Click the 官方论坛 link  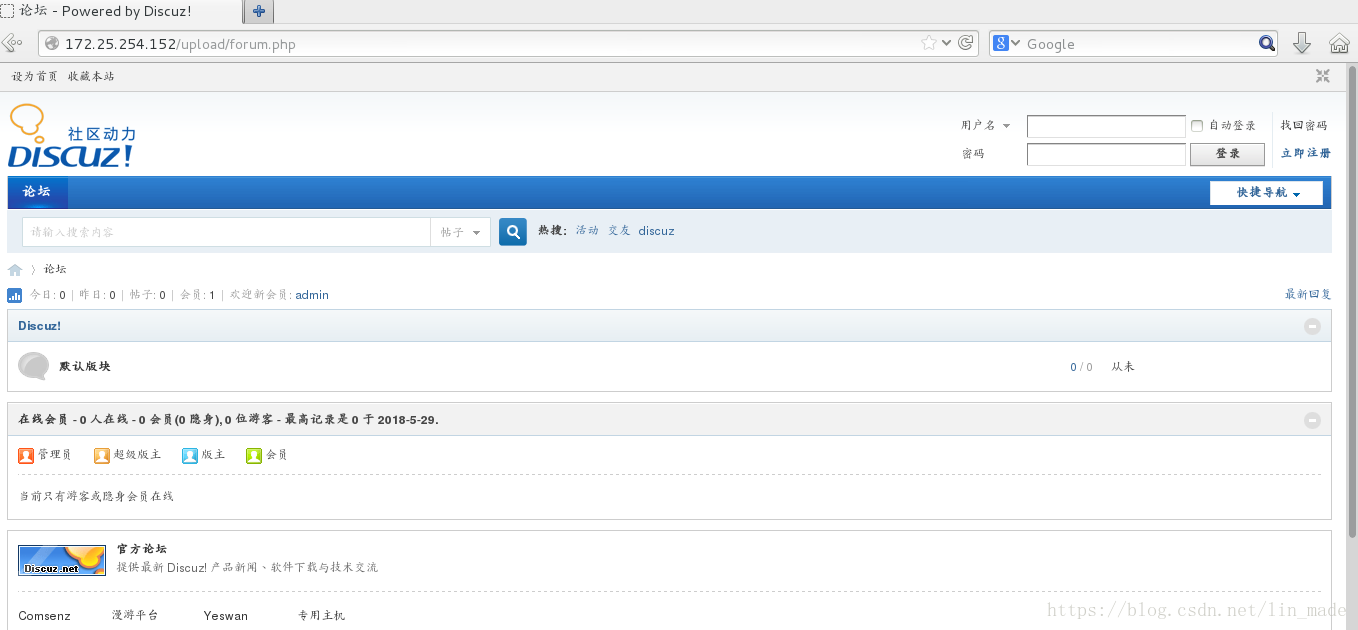(x=142, y=549)
